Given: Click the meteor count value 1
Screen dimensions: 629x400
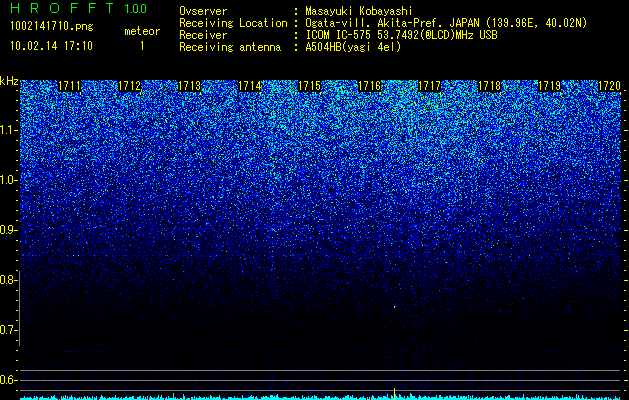Looking at the screenshot, I should 142,46.
